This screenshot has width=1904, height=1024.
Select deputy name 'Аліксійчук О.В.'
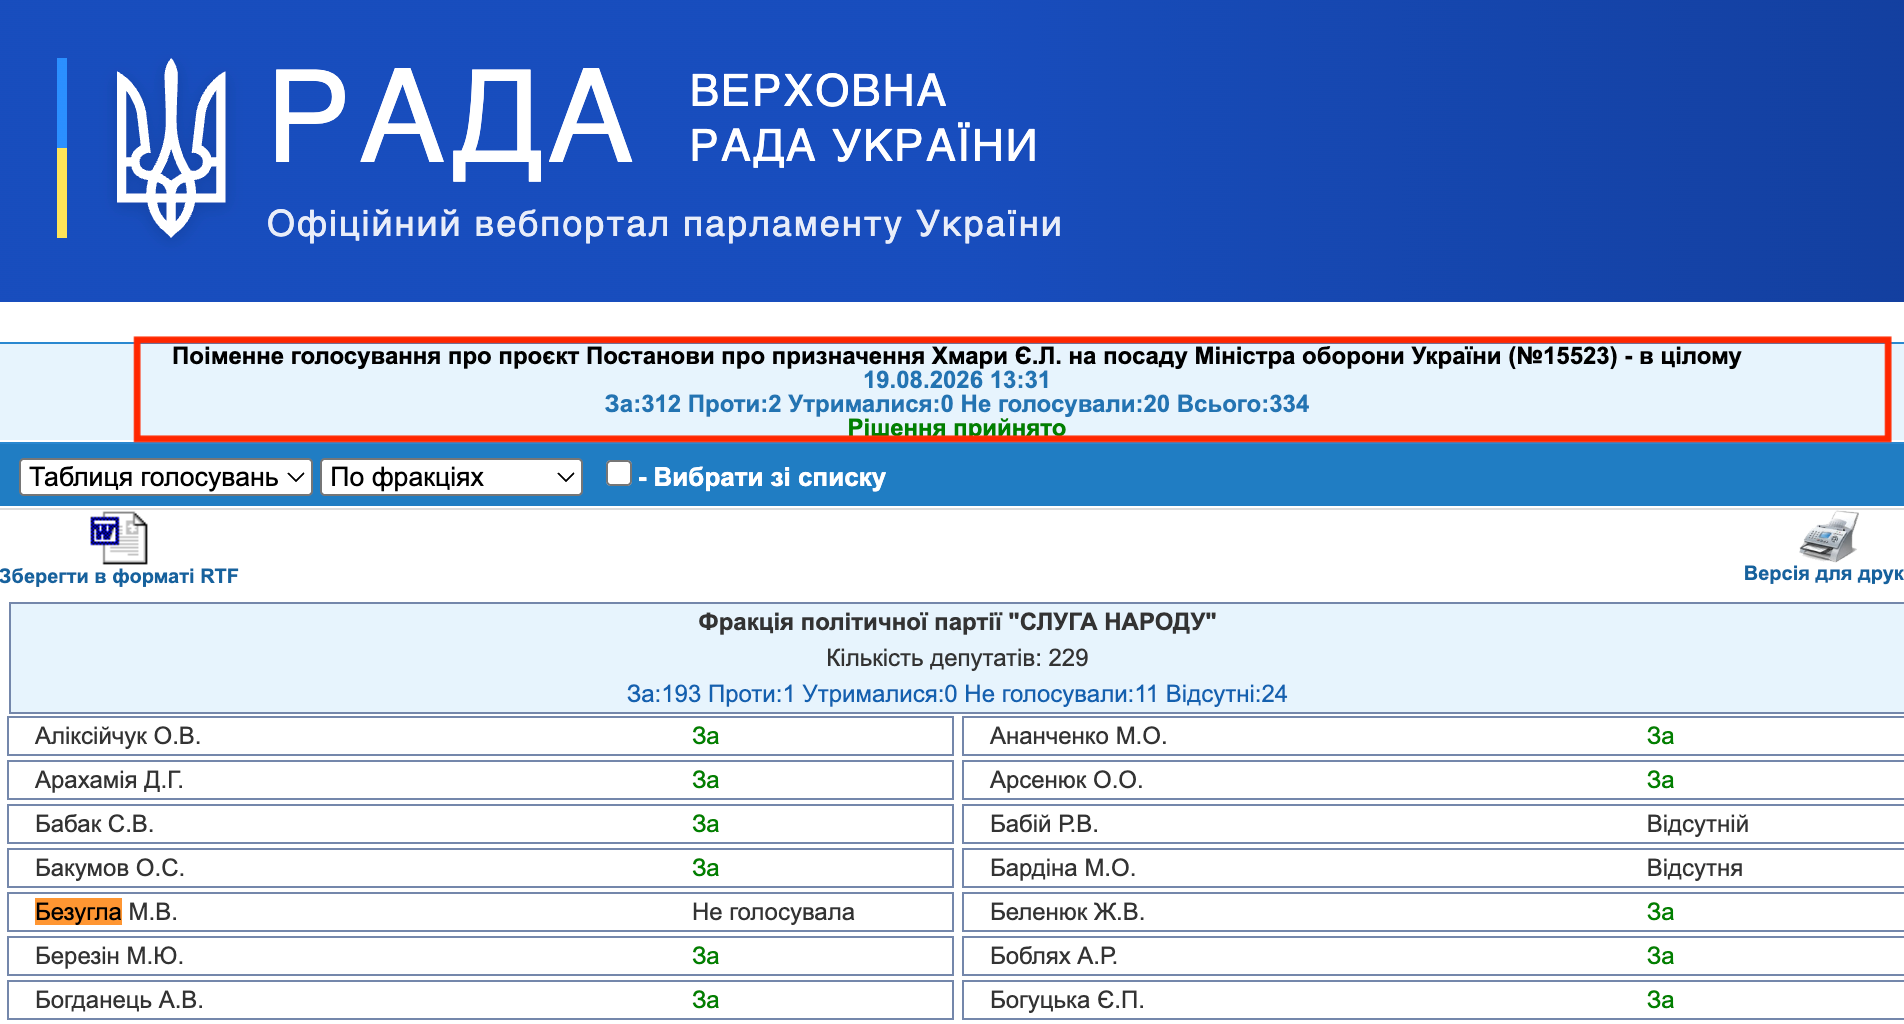click(x=118, y=736)
